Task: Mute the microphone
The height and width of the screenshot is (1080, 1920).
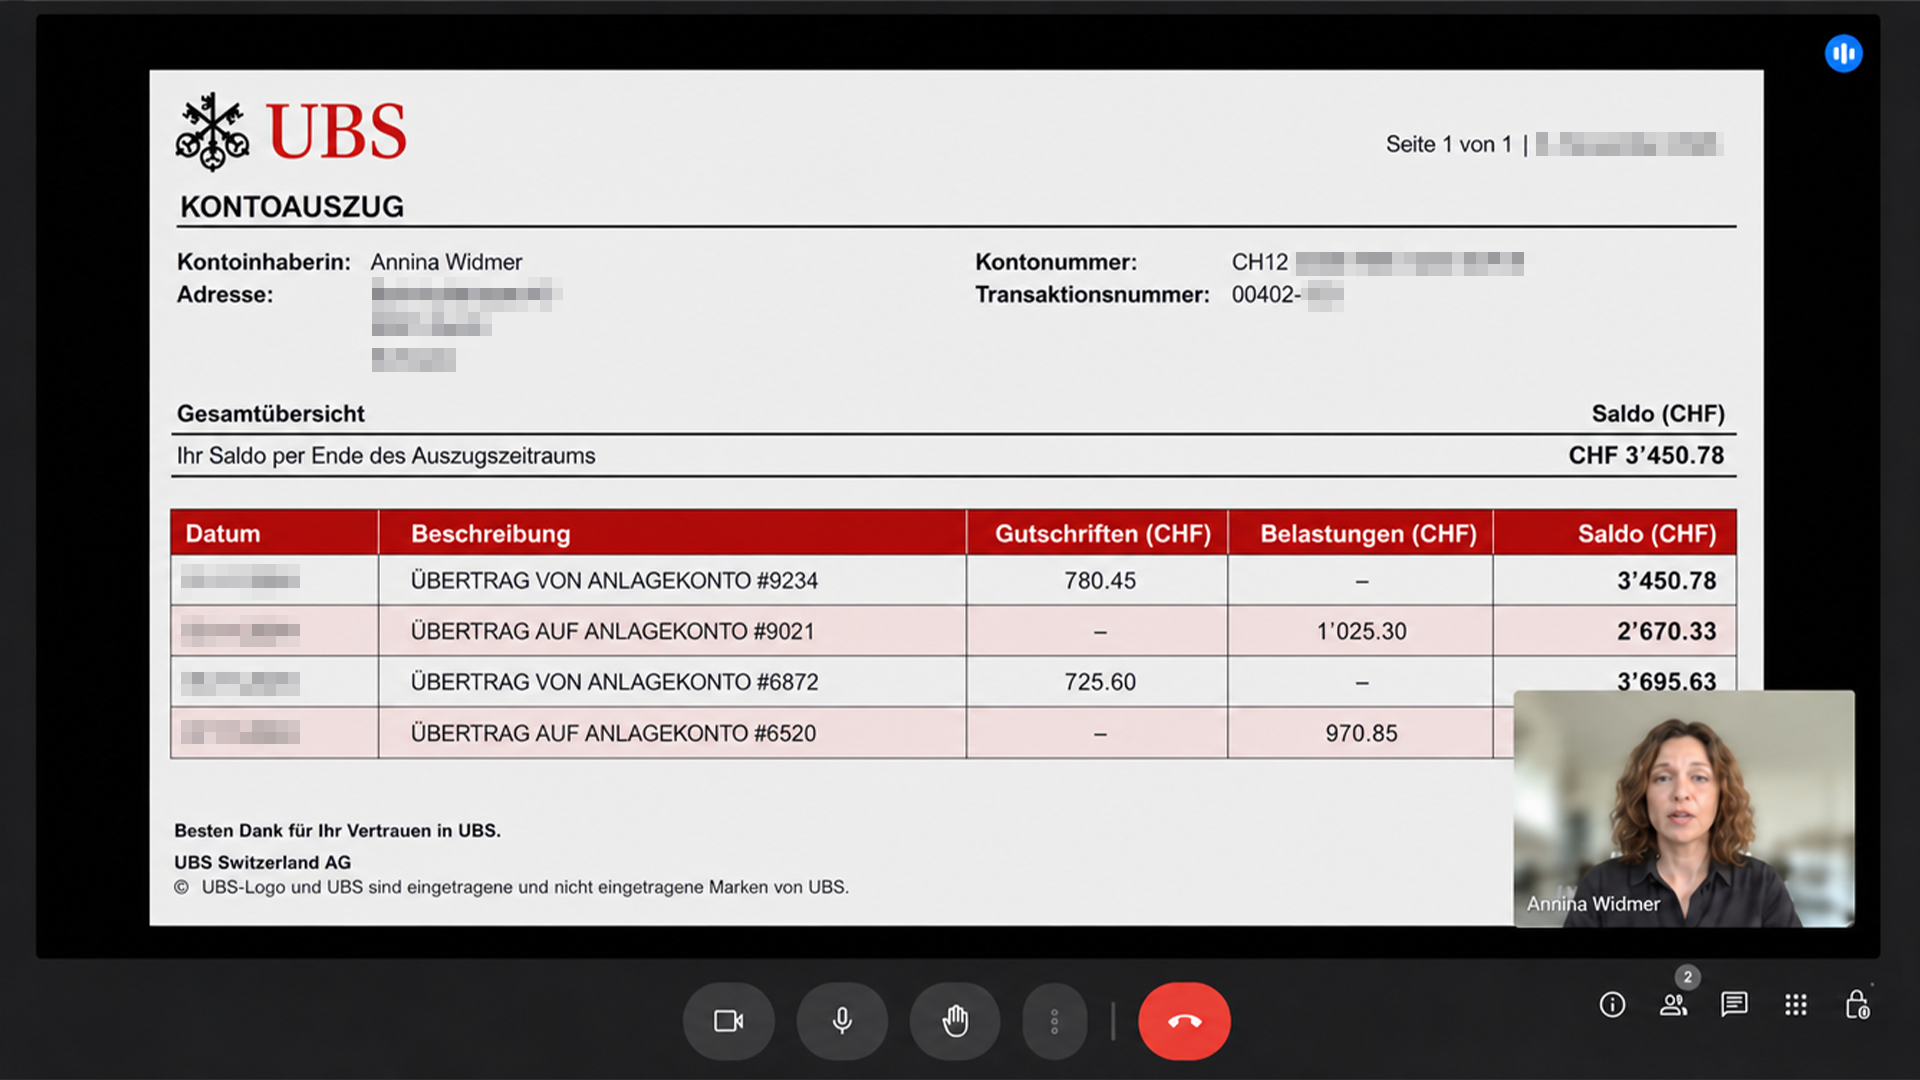Action: click(x=842, y=1021)
